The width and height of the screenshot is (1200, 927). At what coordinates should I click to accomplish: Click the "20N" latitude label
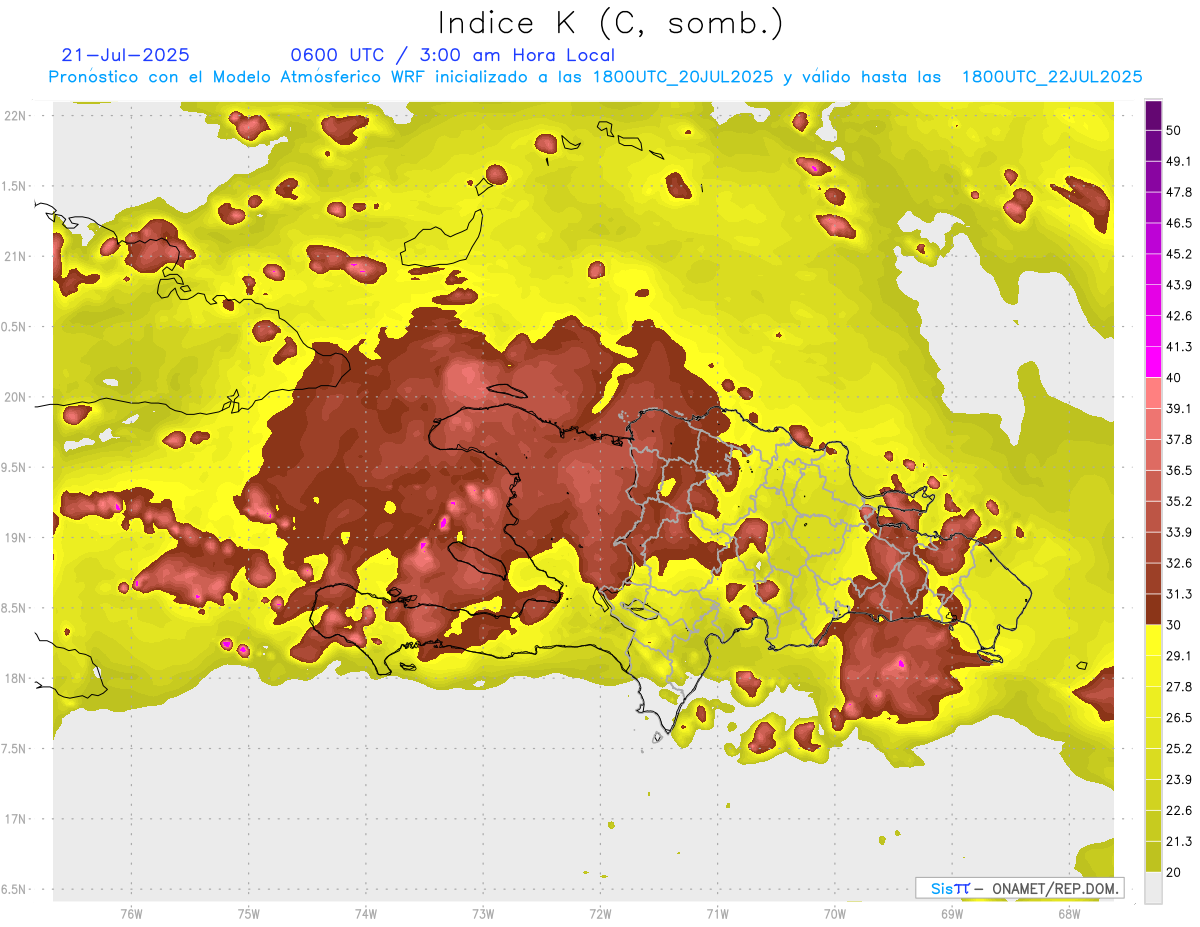point(17,397)
